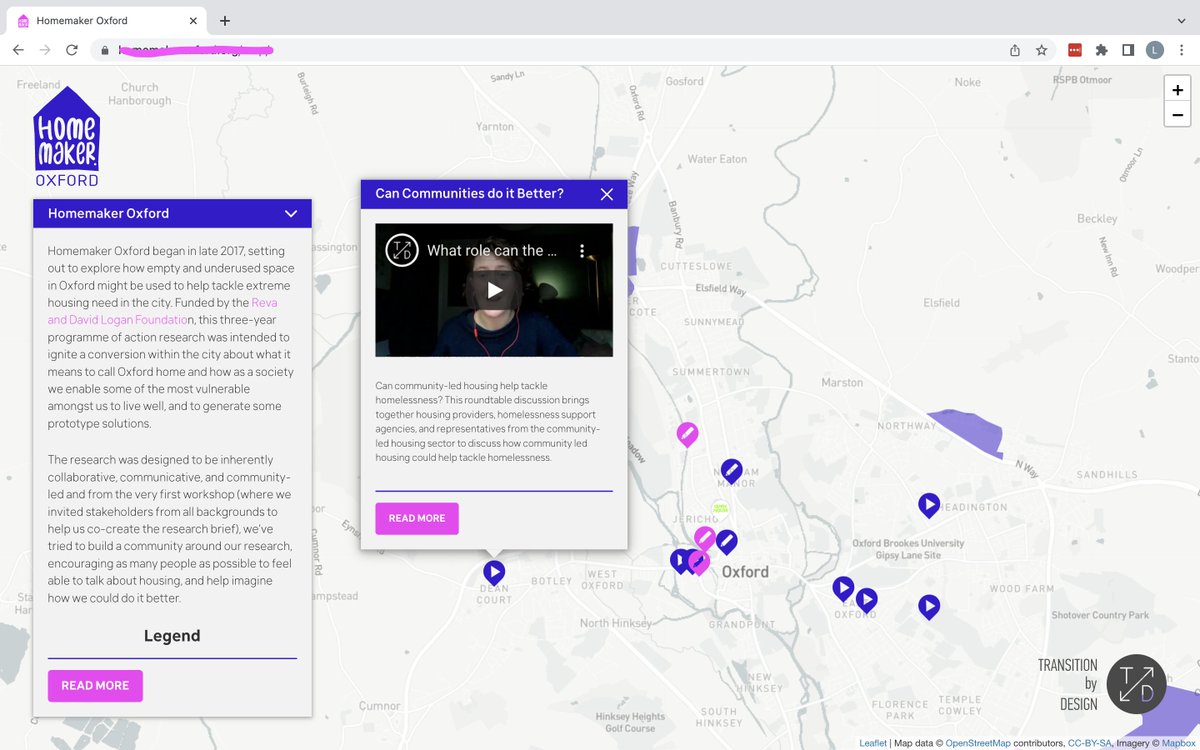Open the red password manager extension
The width and height of the screenshot is (1200, 750).
pos(1075,50)
